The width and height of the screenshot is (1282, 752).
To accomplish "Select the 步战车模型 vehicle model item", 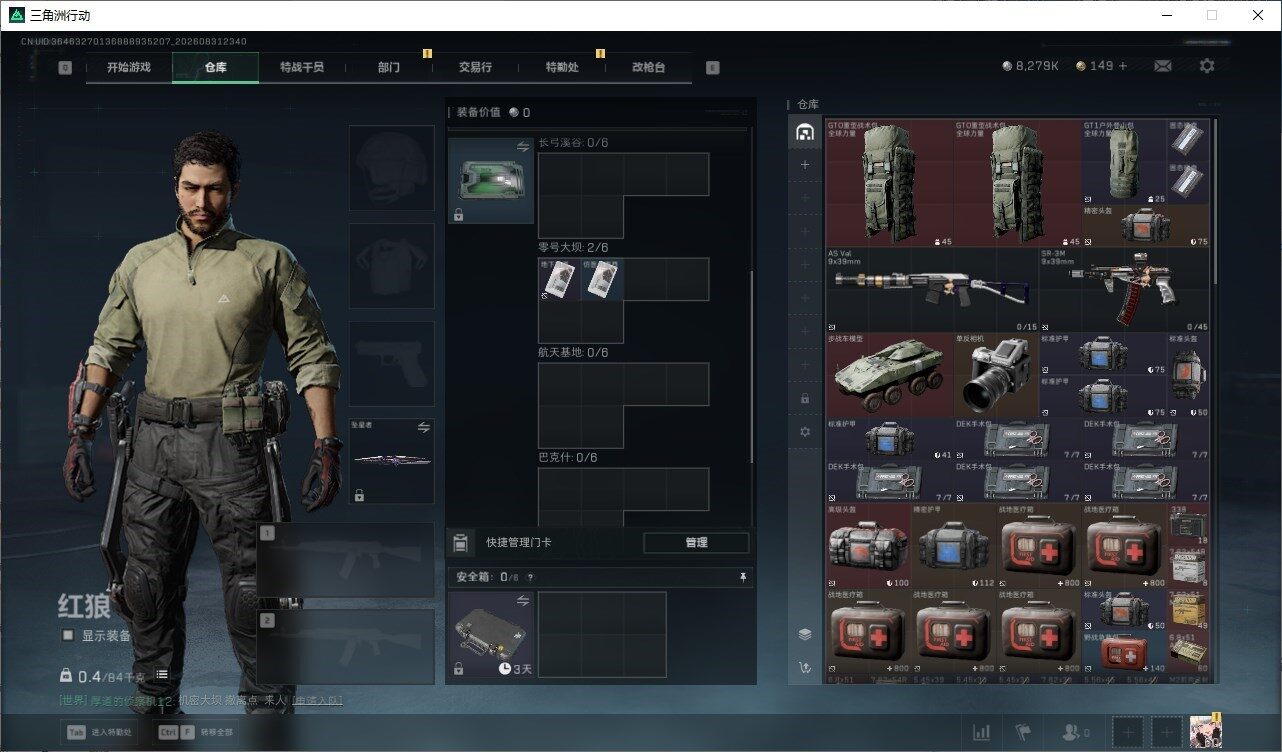I will tap(890, 375).
